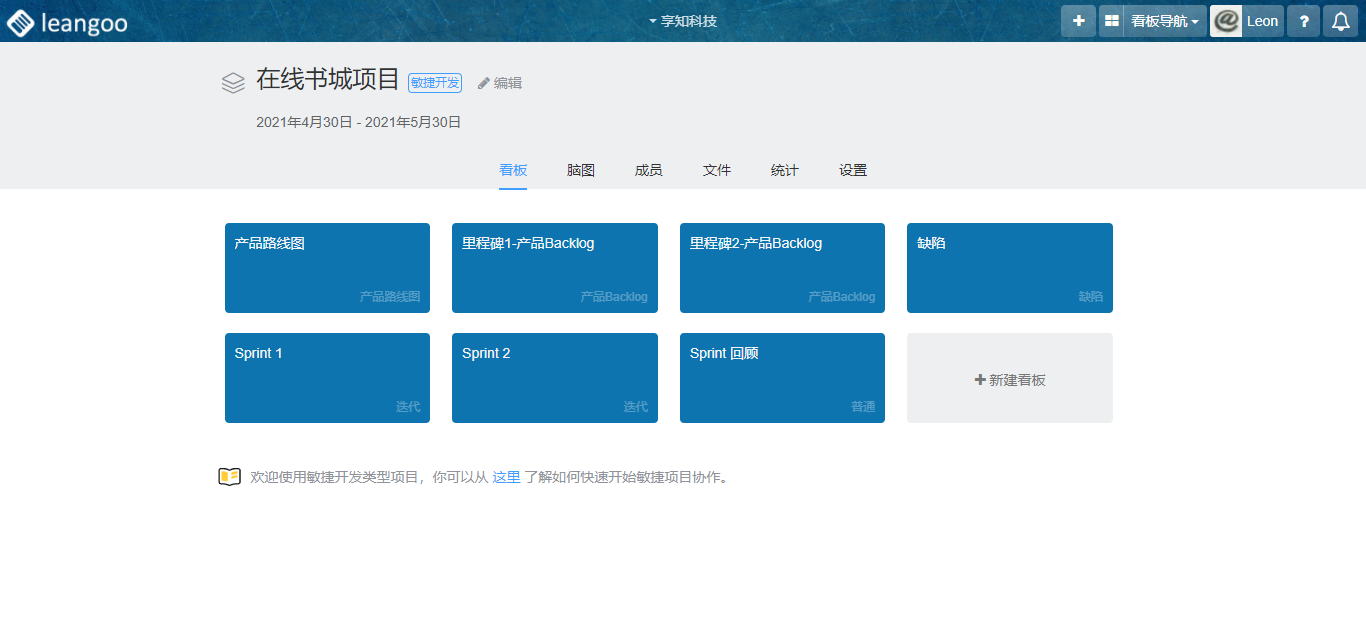Click the pencil 编辑 edit icon
This screenshot has width=1366, height=625.
[484, 83]
